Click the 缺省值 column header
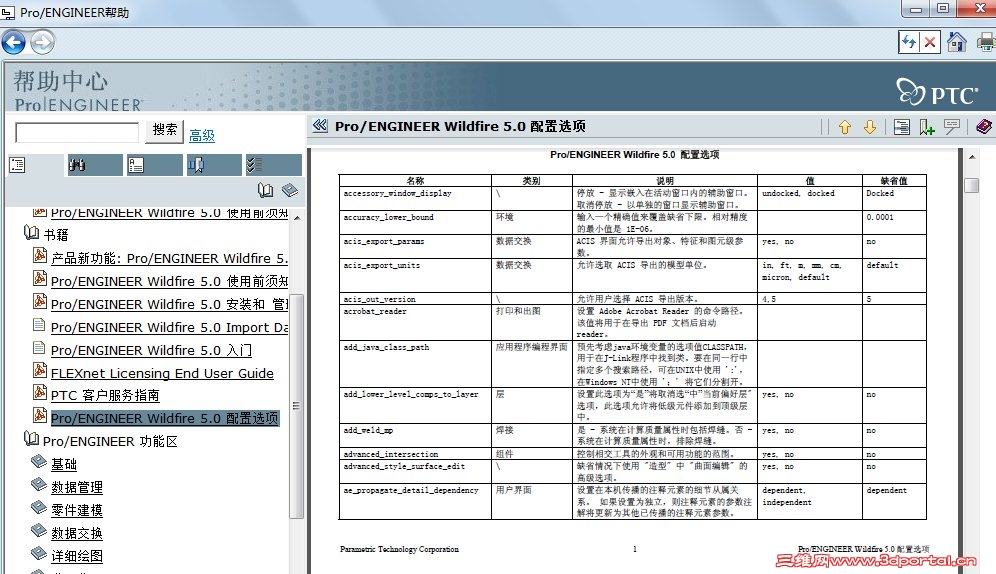Viewport: 996px width, 574px height. [894, 180]
